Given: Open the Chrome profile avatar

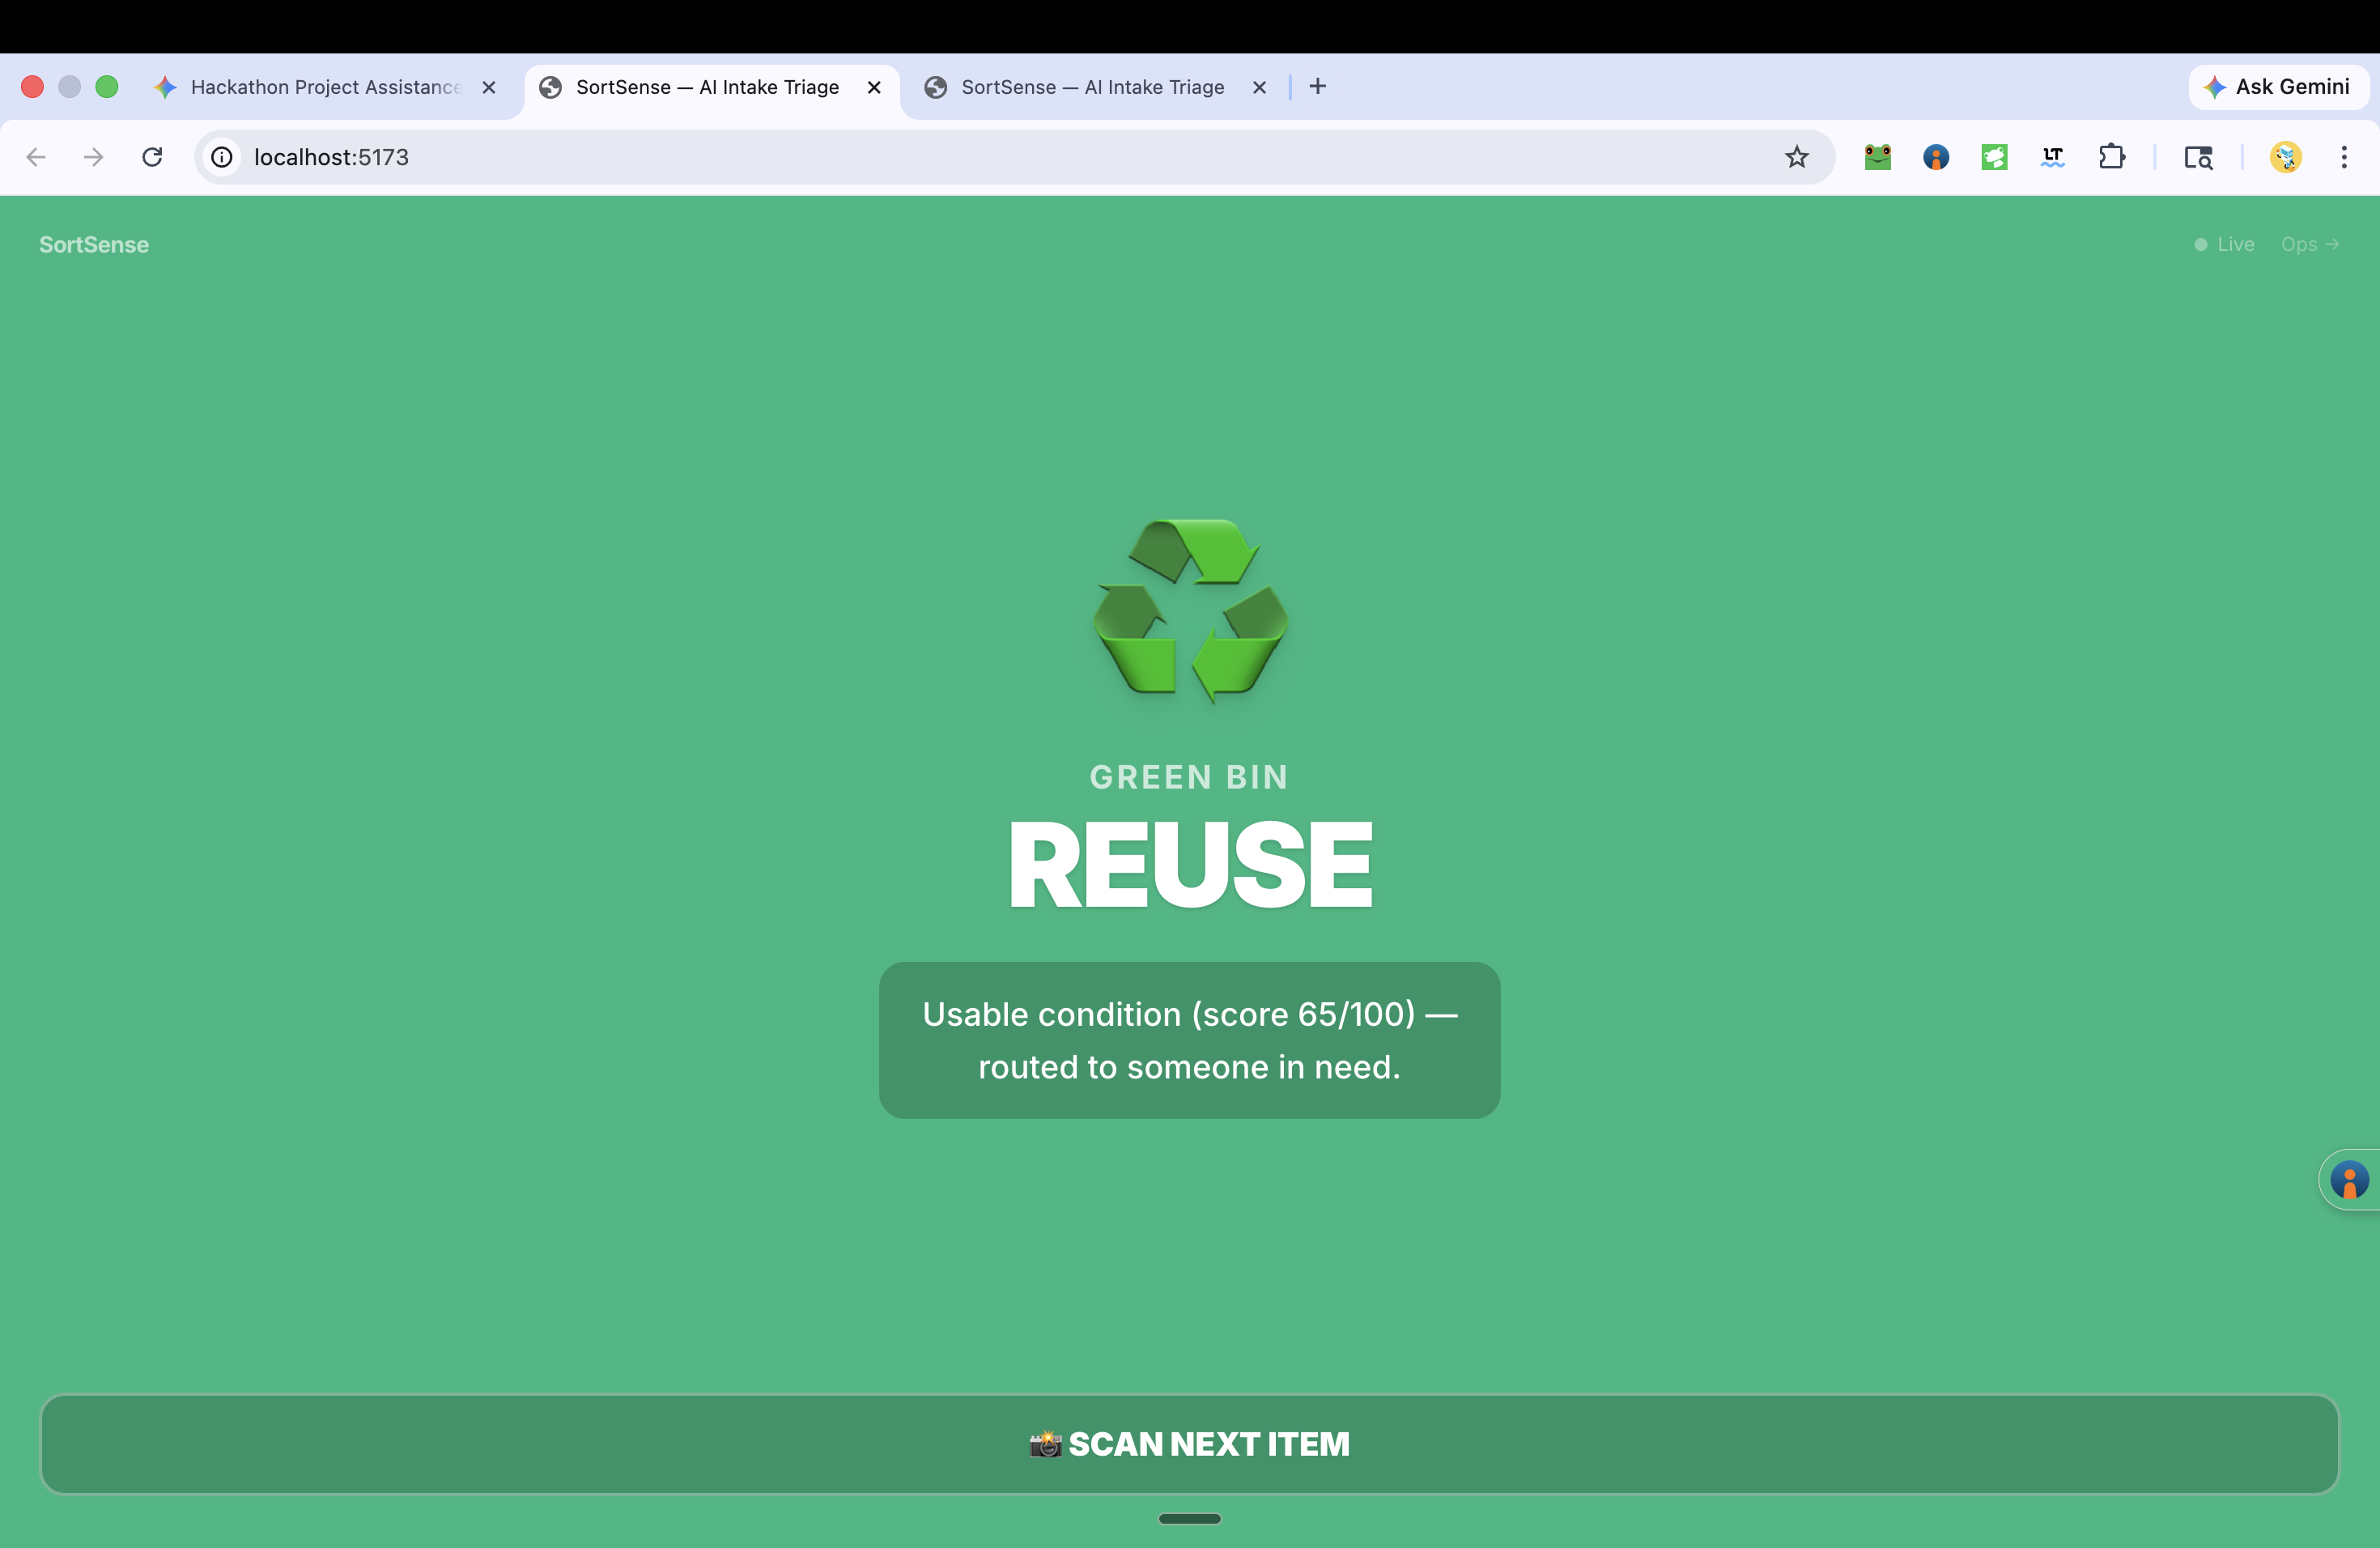Looking at the screenshot, I should [2285, 157].
